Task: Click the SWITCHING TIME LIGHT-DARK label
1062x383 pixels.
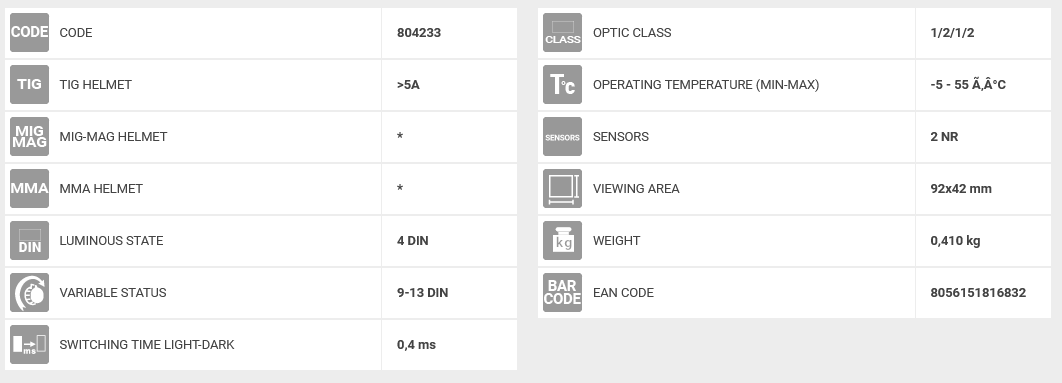Action: [147, 344]
